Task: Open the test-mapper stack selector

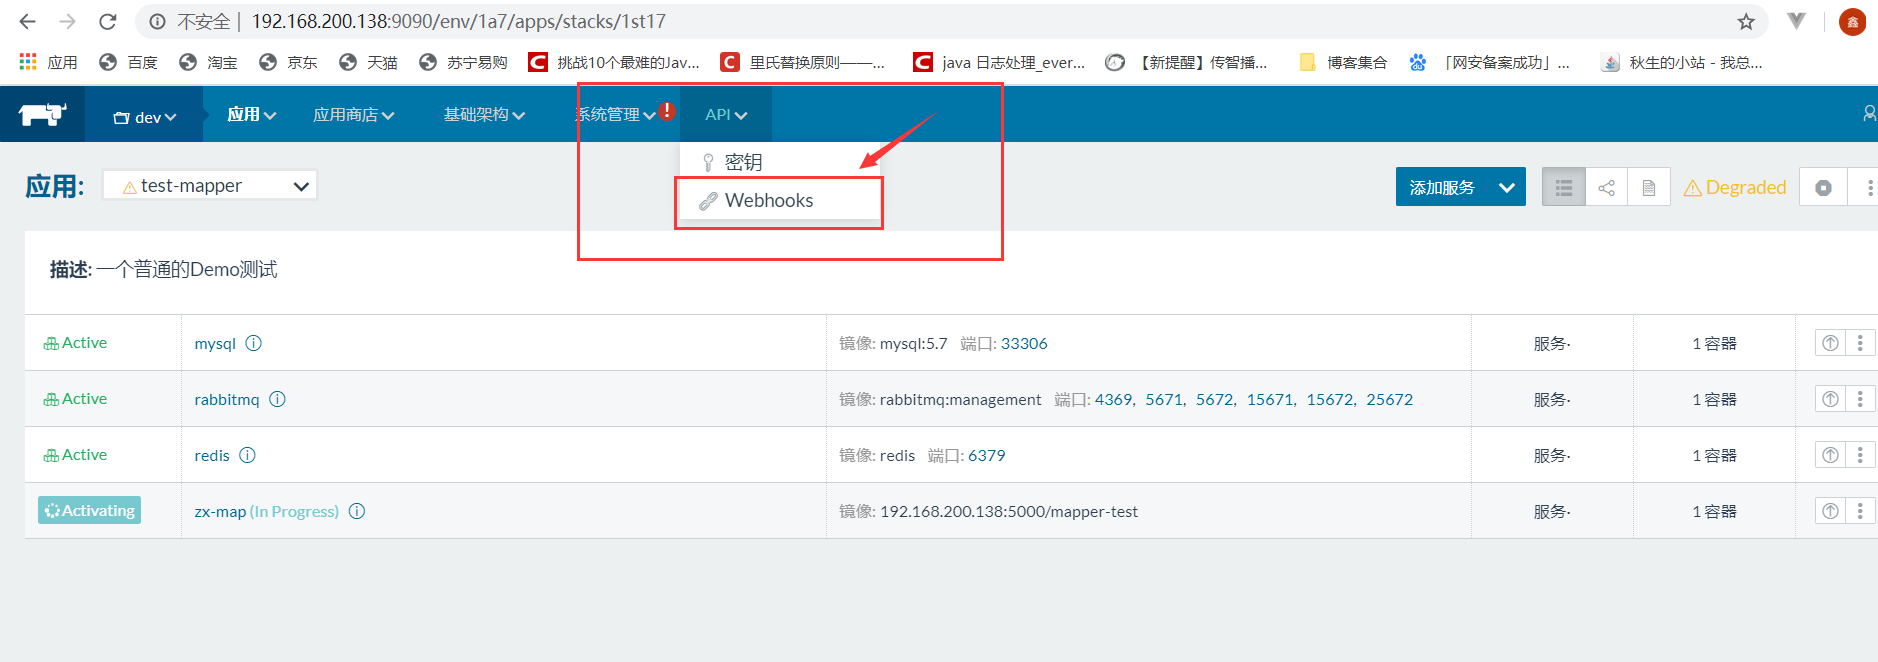Action: coord(210,186)
